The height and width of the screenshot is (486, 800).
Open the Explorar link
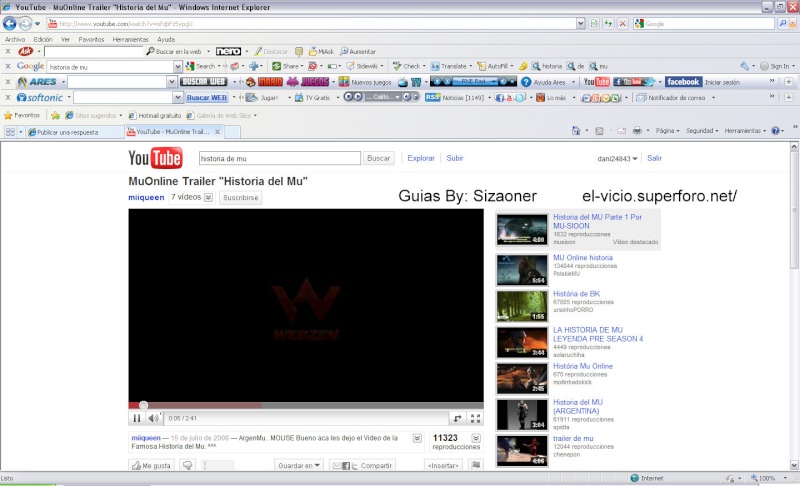421,158
